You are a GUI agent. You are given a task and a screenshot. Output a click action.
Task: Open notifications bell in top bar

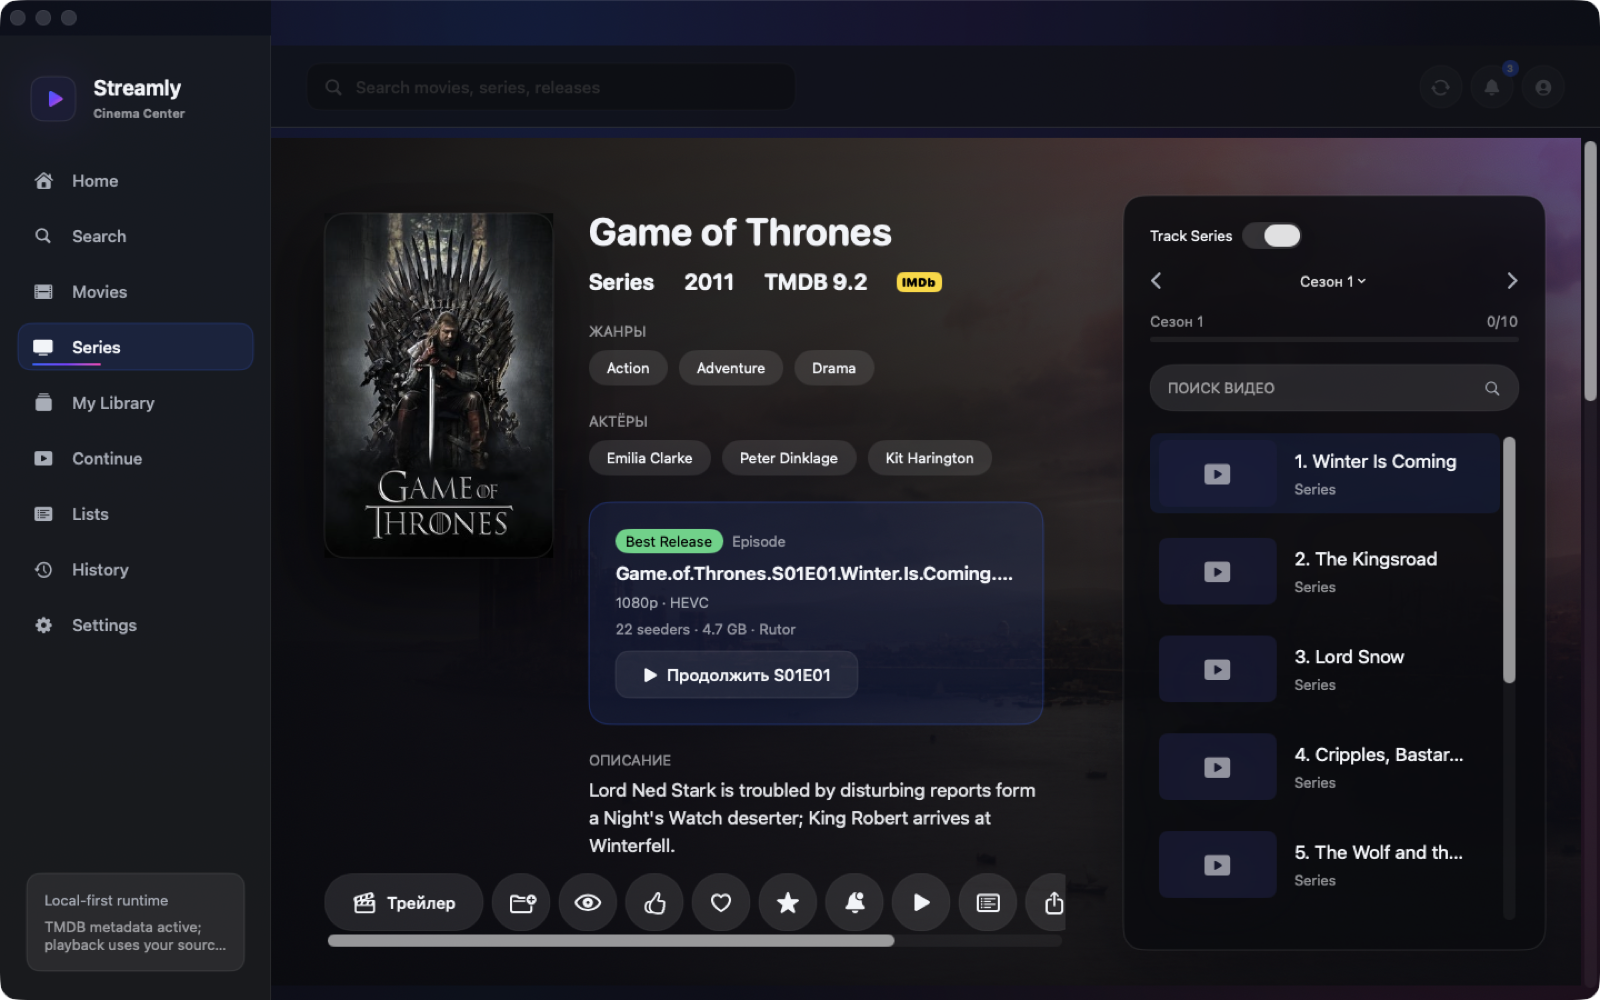click(x=1492, y=87)
